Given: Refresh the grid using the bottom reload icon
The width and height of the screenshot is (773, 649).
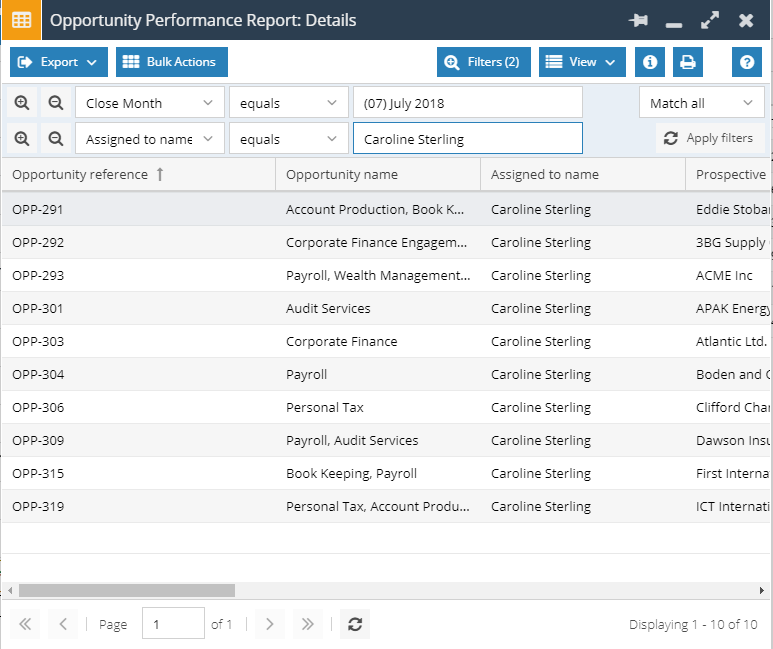Looking at the screenshot, I should click(x=354, y=624).
